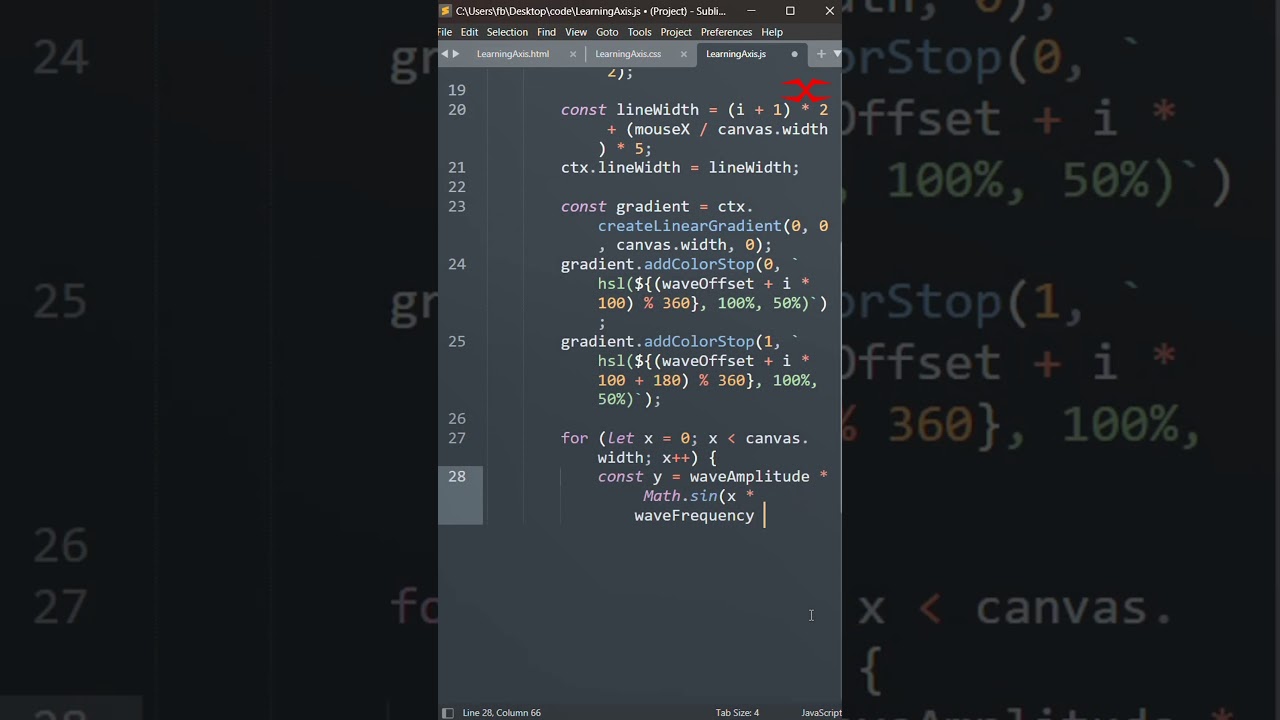This screenshot has width=1280, height=720.
Task: Click the Line 28, Column 66 status
Action: tap(502, 713)
